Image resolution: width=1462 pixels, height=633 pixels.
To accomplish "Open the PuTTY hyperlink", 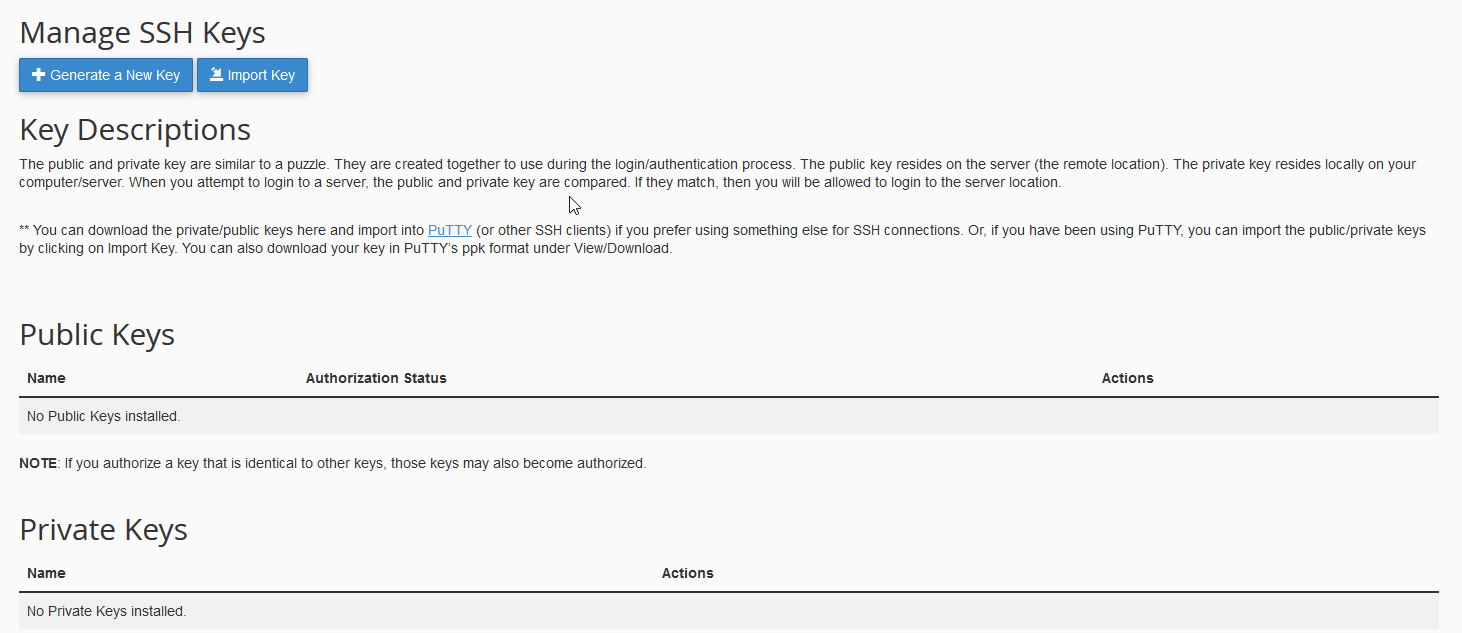I will coord(450,230).
